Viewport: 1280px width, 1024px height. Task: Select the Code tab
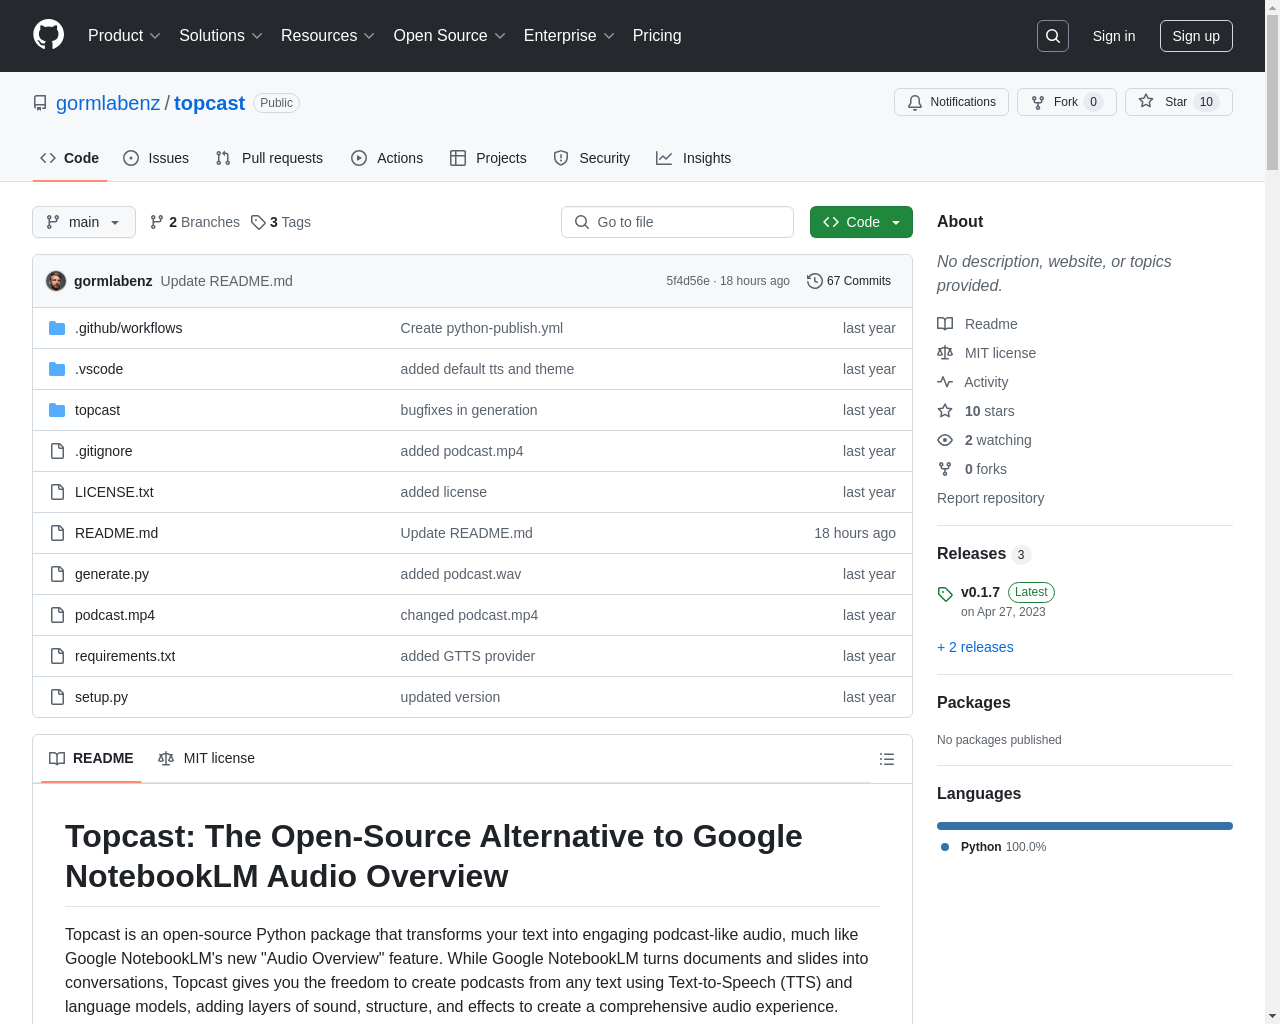click(70, 158)
